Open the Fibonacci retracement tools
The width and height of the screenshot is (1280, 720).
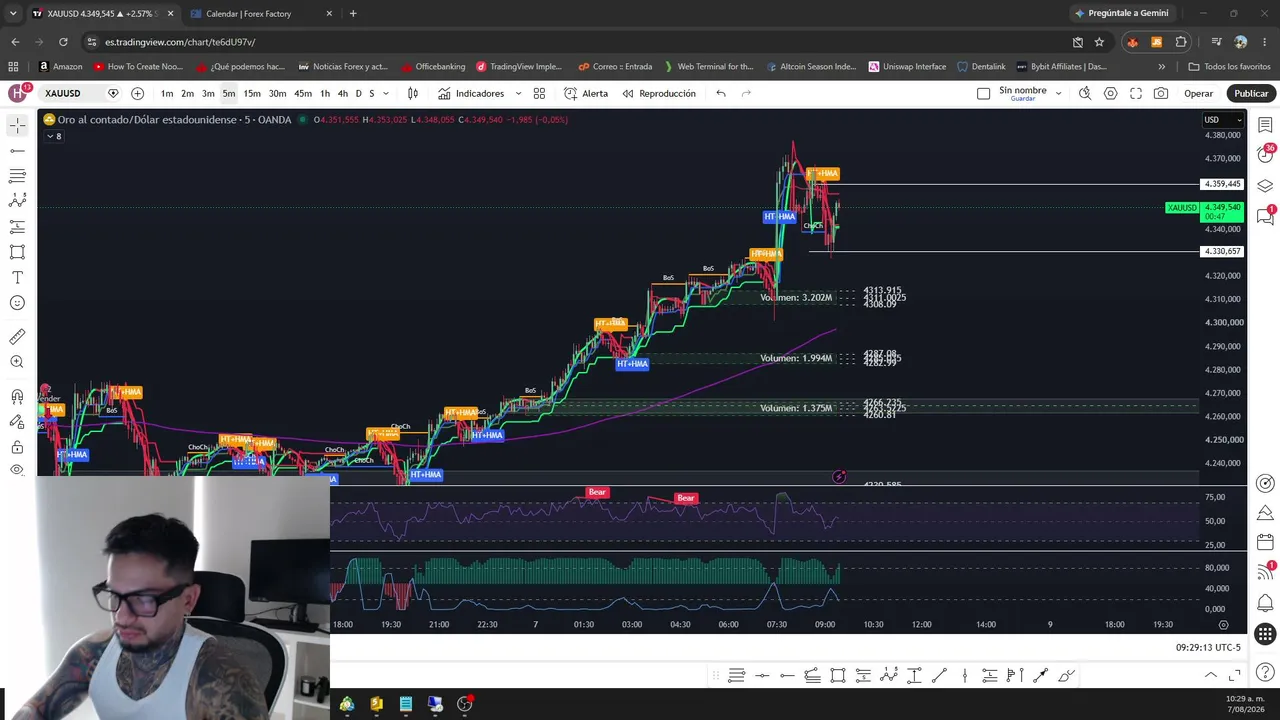17,176
